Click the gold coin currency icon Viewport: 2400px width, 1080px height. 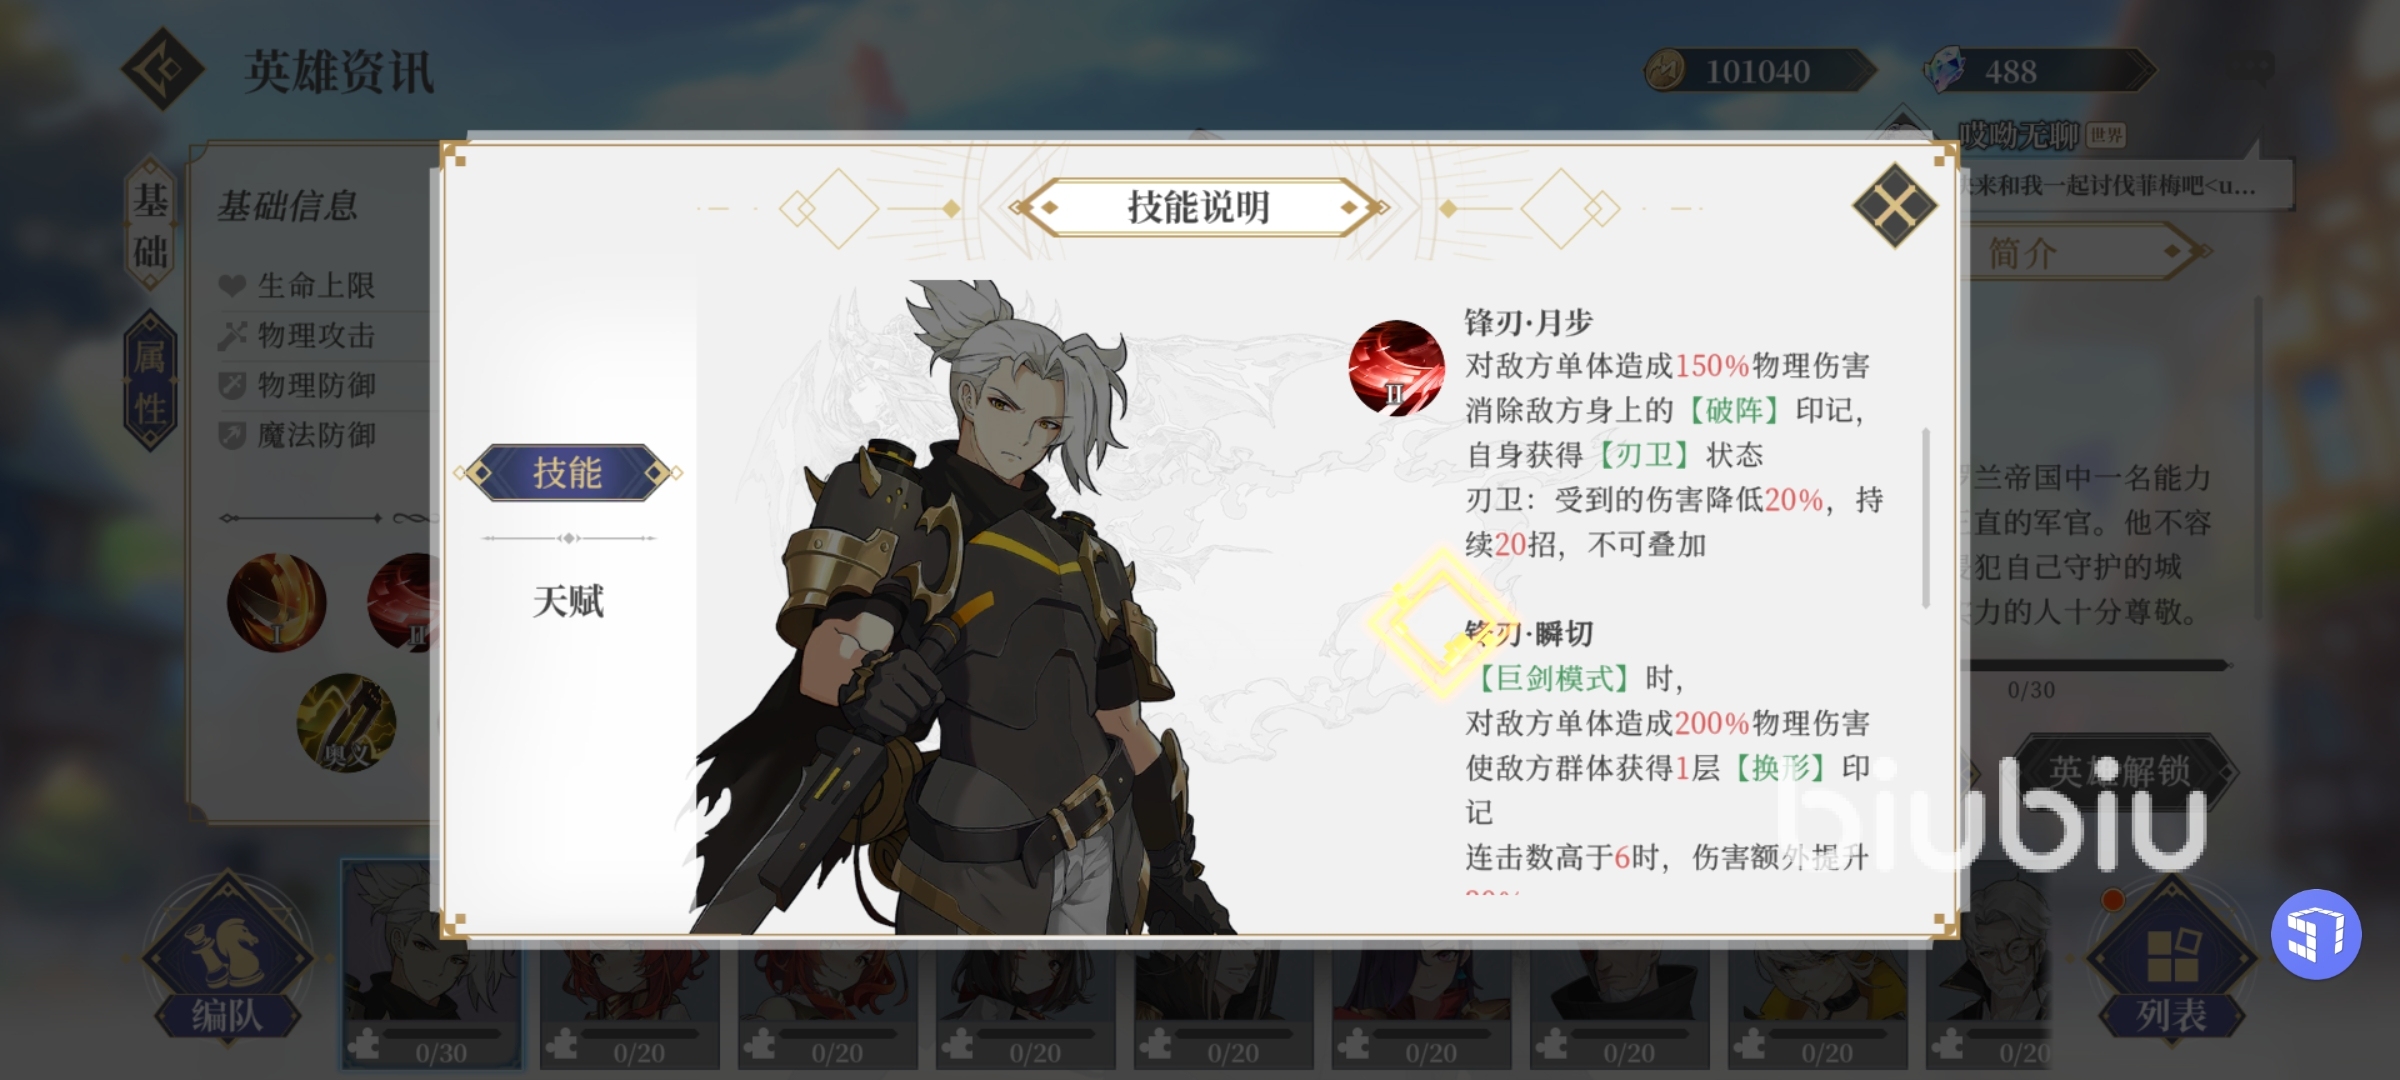1665,71
